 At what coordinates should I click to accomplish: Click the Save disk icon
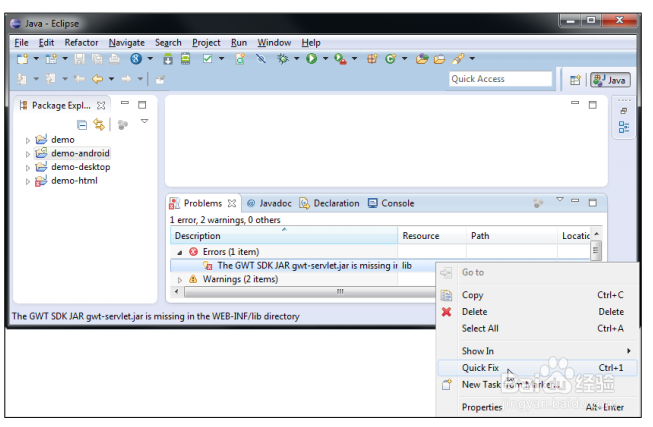79,59
